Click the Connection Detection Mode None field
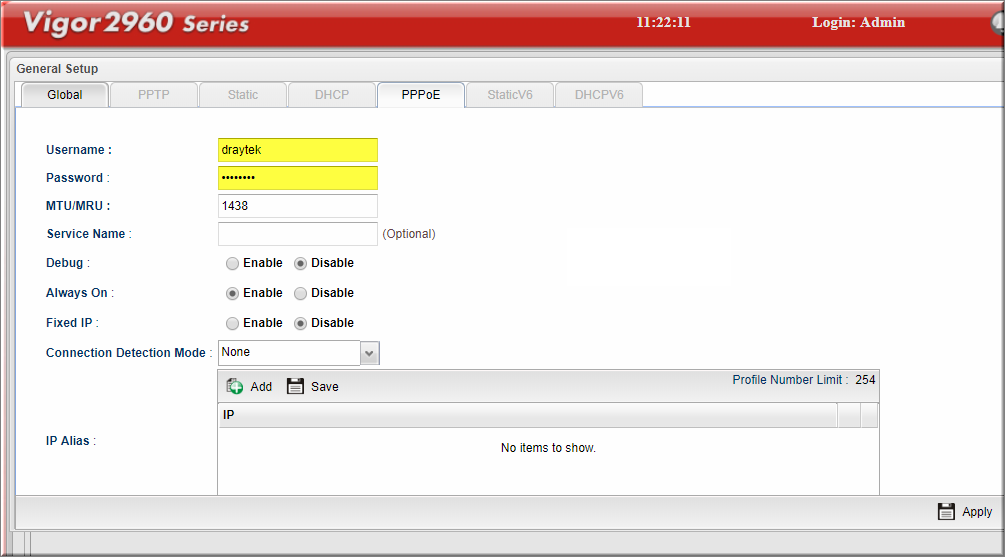The height and width of the screenshot is (557, 1005). (x=288, y=353)
